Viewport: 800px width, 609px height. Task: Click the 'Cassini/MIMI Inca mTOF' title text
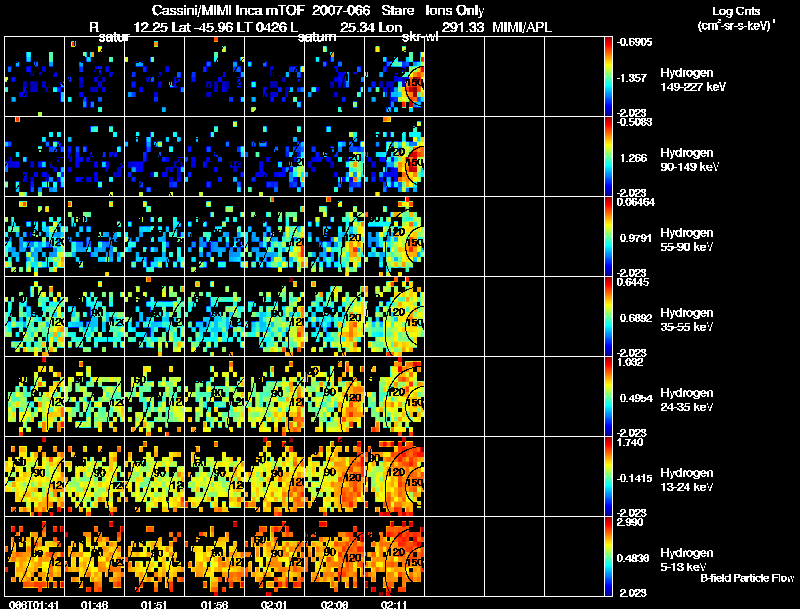tap(228, 11)
